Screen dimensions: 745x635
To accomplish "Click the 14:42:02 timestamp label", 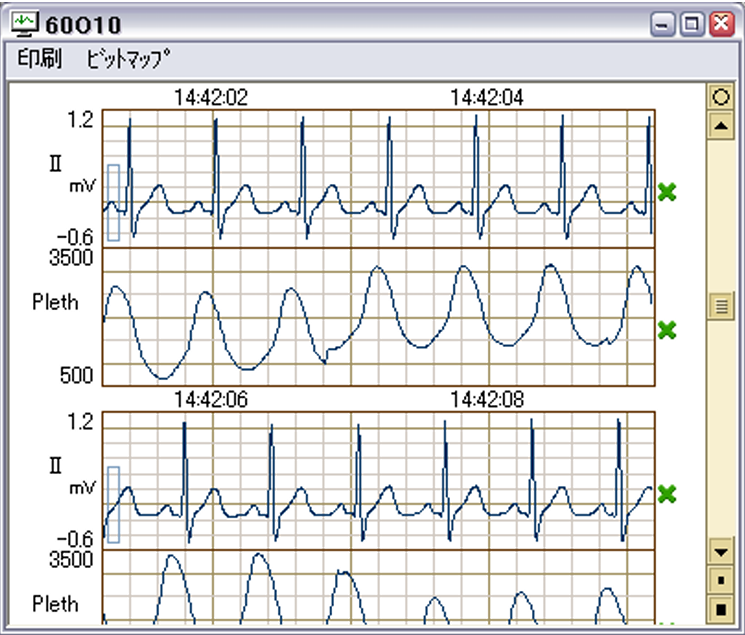I will pyautogui.click(x=211, y=97).
